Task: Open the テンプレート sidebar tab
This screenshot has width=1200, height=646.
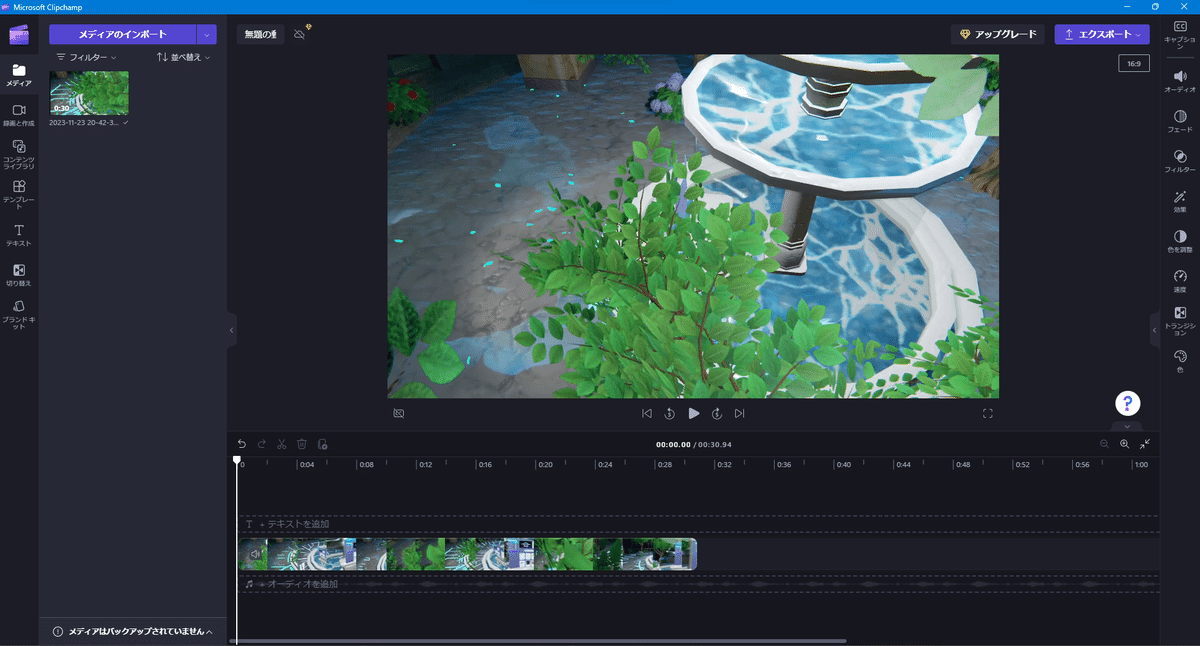Action: pos(19,193)
